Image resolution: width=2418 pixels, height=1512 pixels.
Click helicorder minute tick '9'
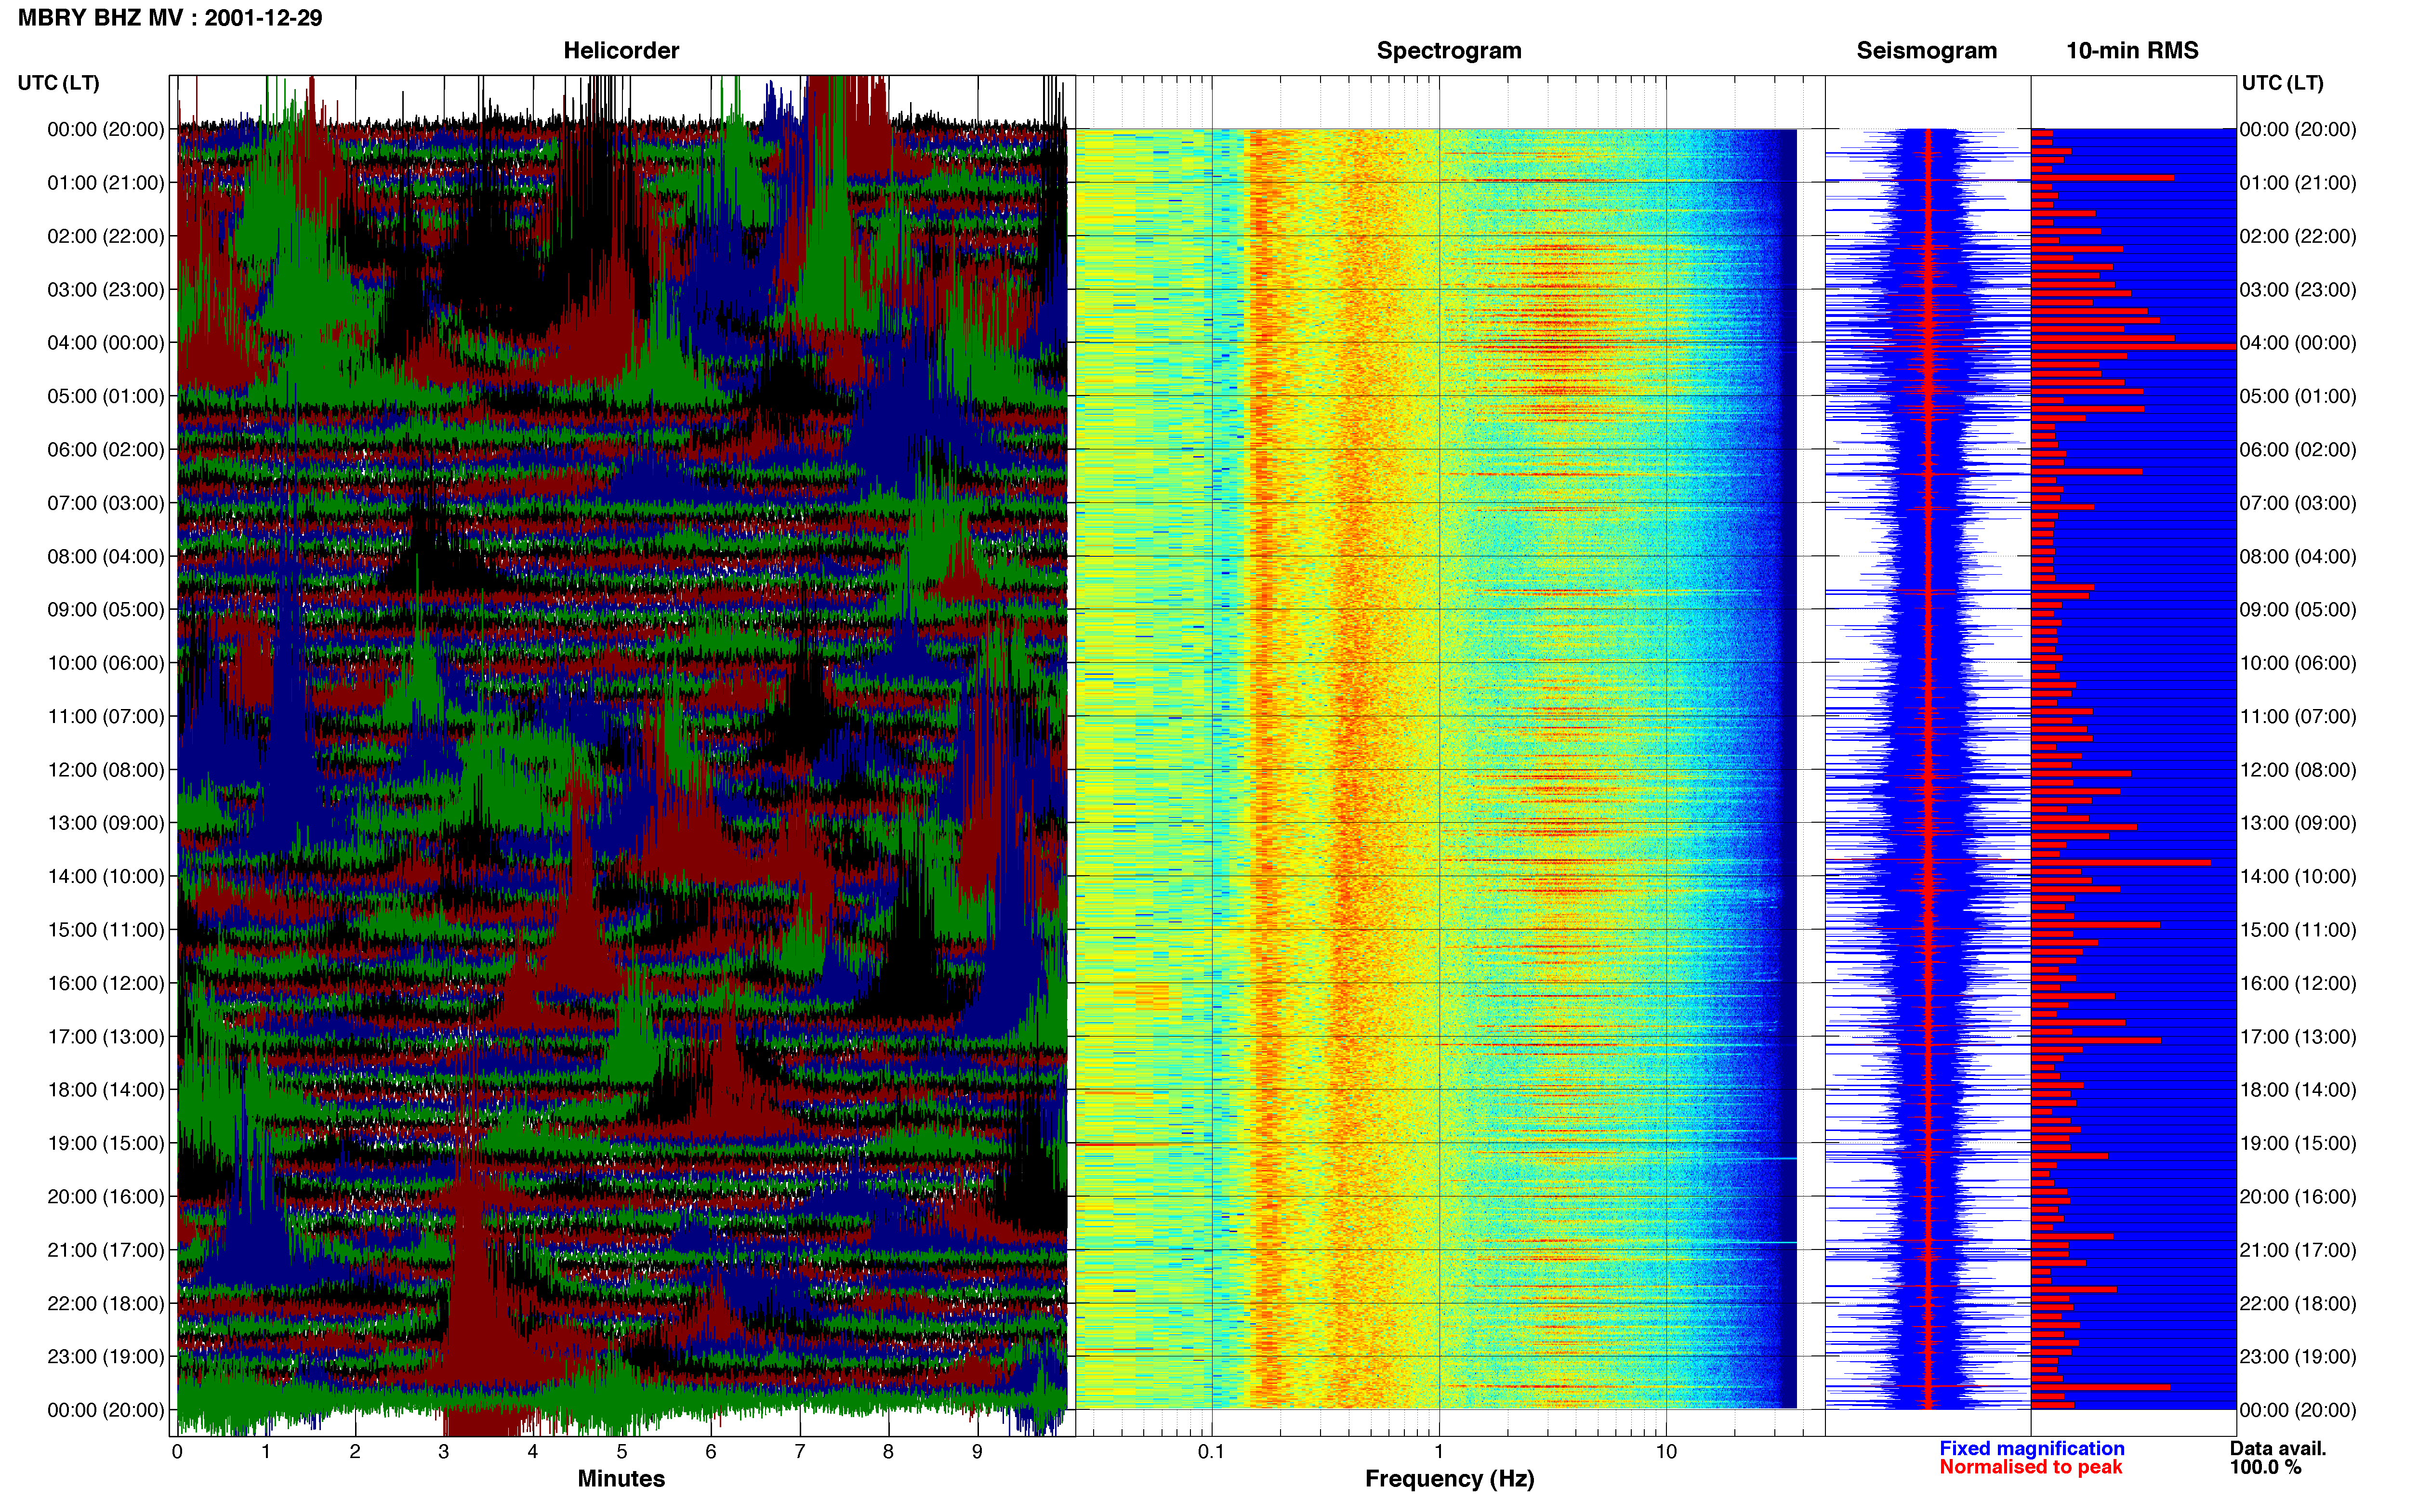click(x=977, y=1452)
